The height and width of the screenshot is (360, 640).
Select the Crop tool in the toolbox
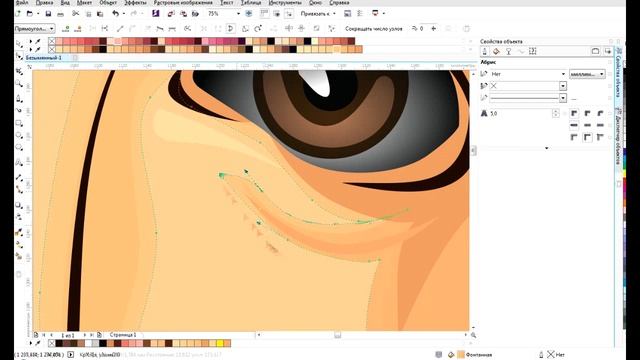[19, 71]
